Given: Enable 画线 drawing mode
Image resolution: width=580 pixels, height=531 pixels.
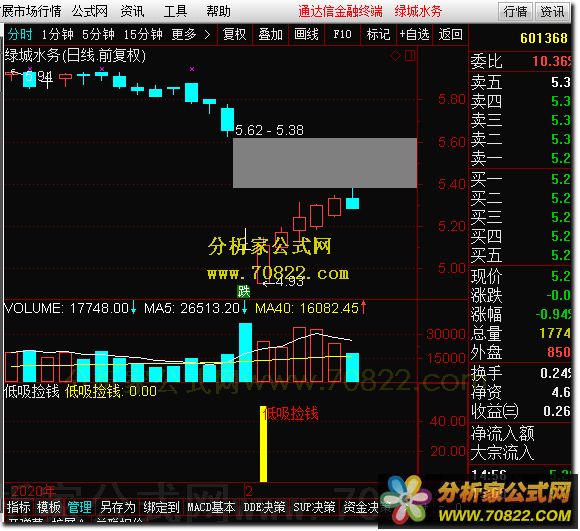Looking at the screenshot, I should [x=306, y=34].
